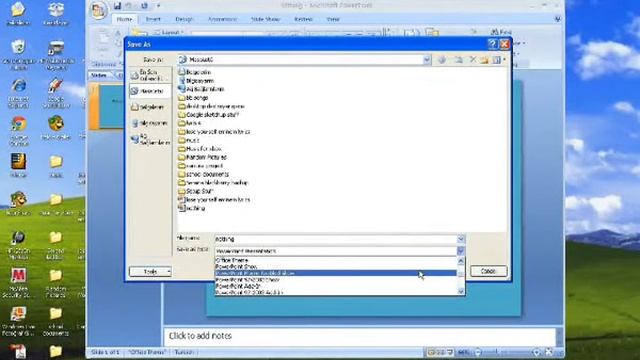Image resolution: width=640 pixels, height=360 pixels.
Task: Switch to the Animations ribbon tab
Action: 222,19
